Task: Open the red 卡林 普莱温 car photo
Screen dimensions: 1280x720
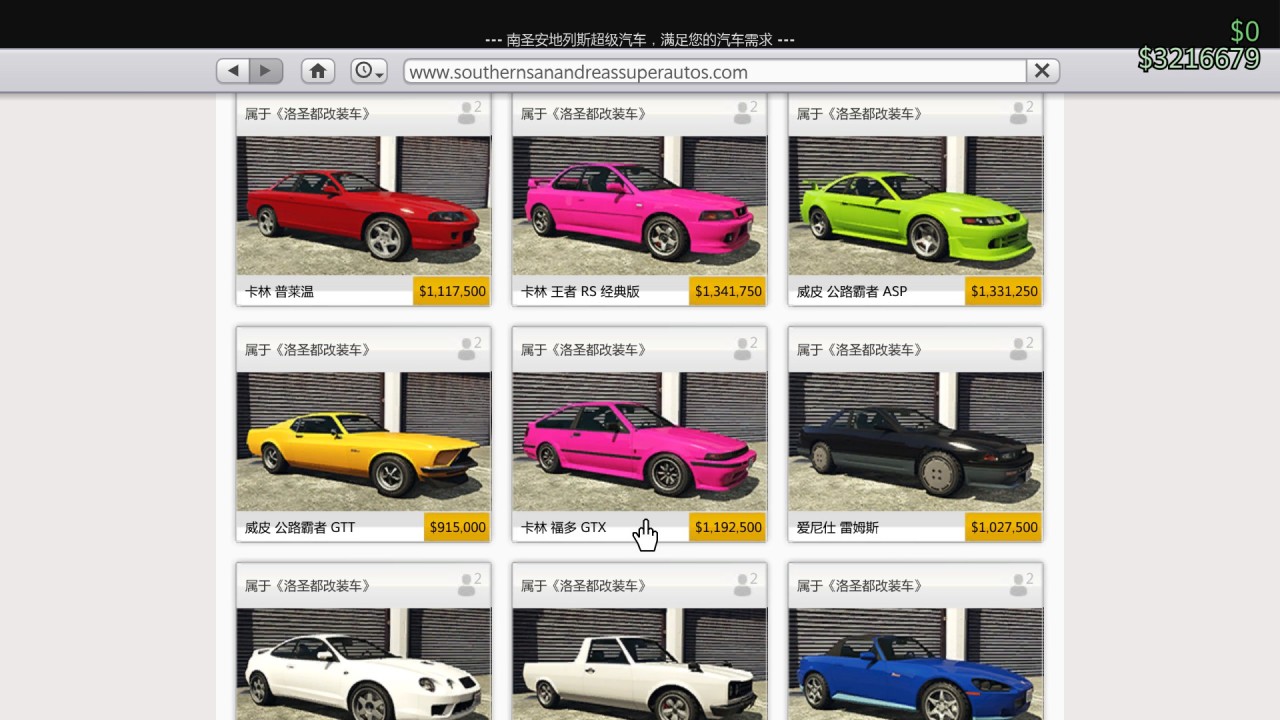Action: tap(364, 206)
